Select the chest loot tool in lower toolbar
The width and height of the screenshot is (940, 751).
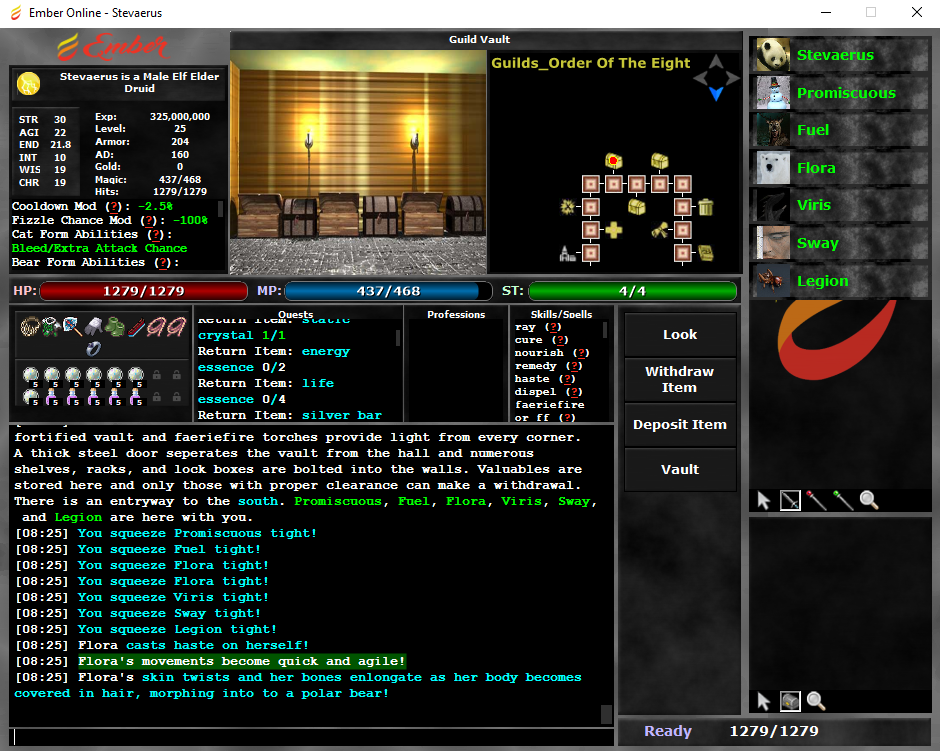point(790,702)
